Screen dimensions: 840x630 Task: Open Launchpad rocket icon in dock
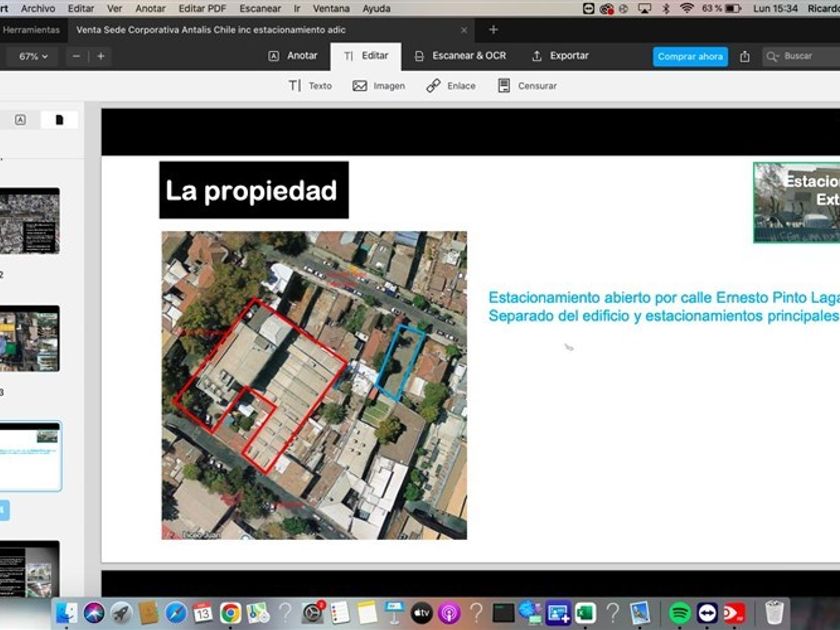tap(121, 612)
